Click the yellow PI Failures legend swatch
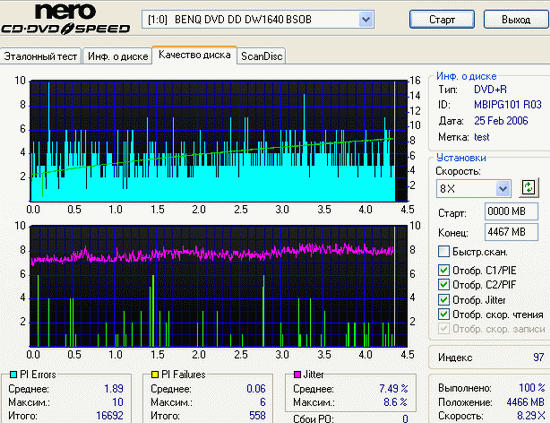Image resolution: width=550 pixels, height=423 pixels. 155,375
